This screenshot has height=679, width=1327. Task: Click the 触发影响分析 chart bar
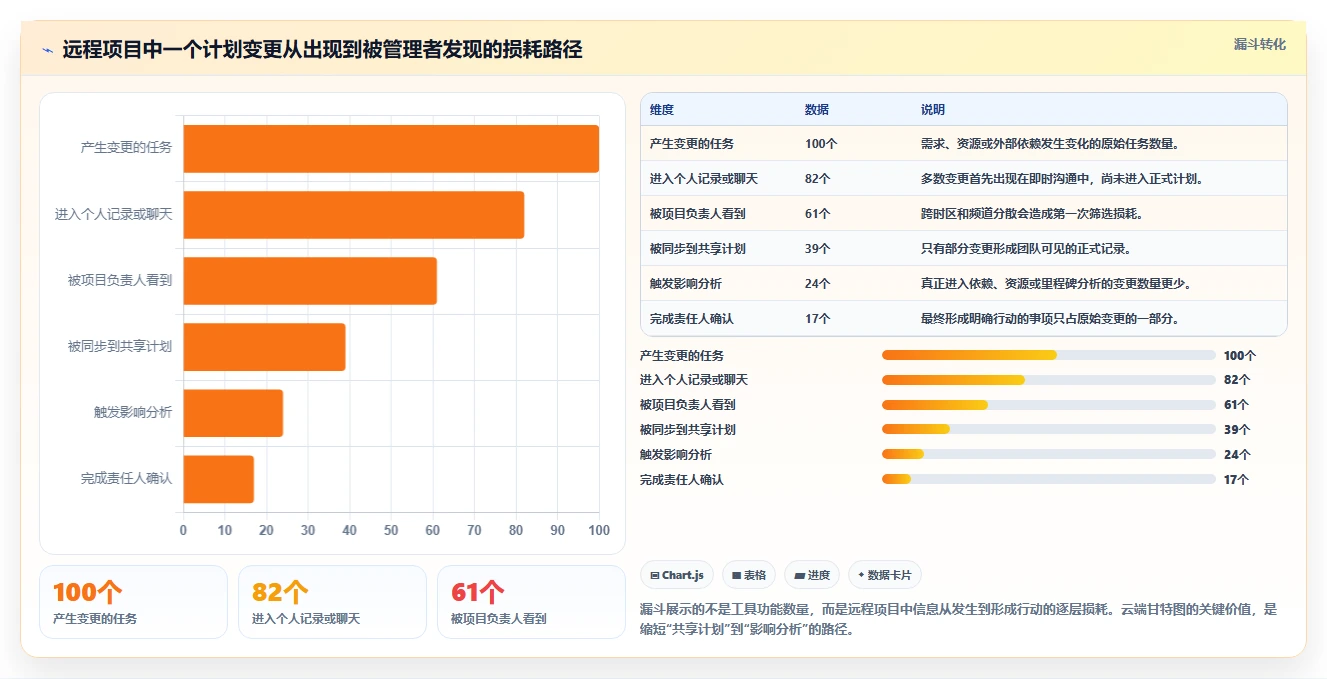[233, 413]
